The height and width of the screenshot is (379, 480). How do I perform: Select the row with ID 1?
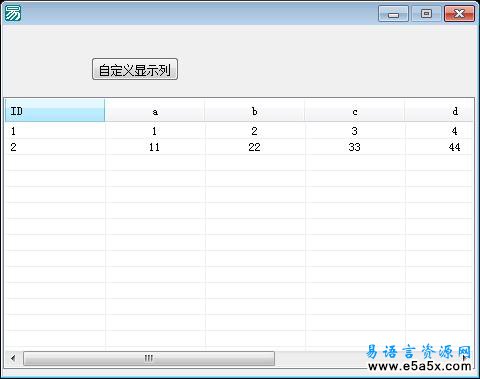click(239, 131)
